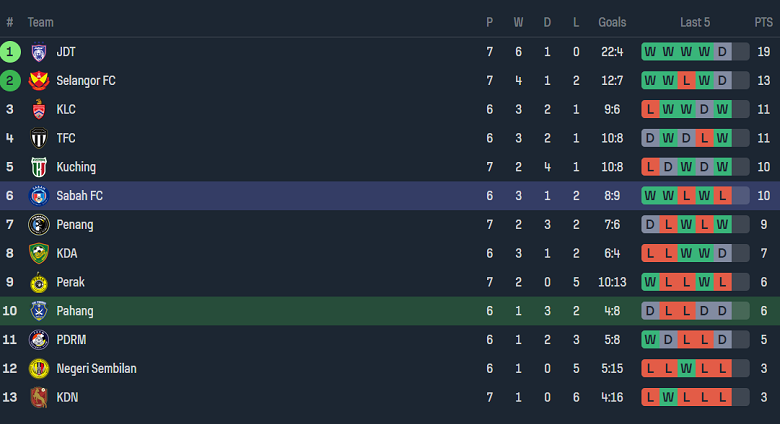Open the TFC team page link

coord(66,139)
